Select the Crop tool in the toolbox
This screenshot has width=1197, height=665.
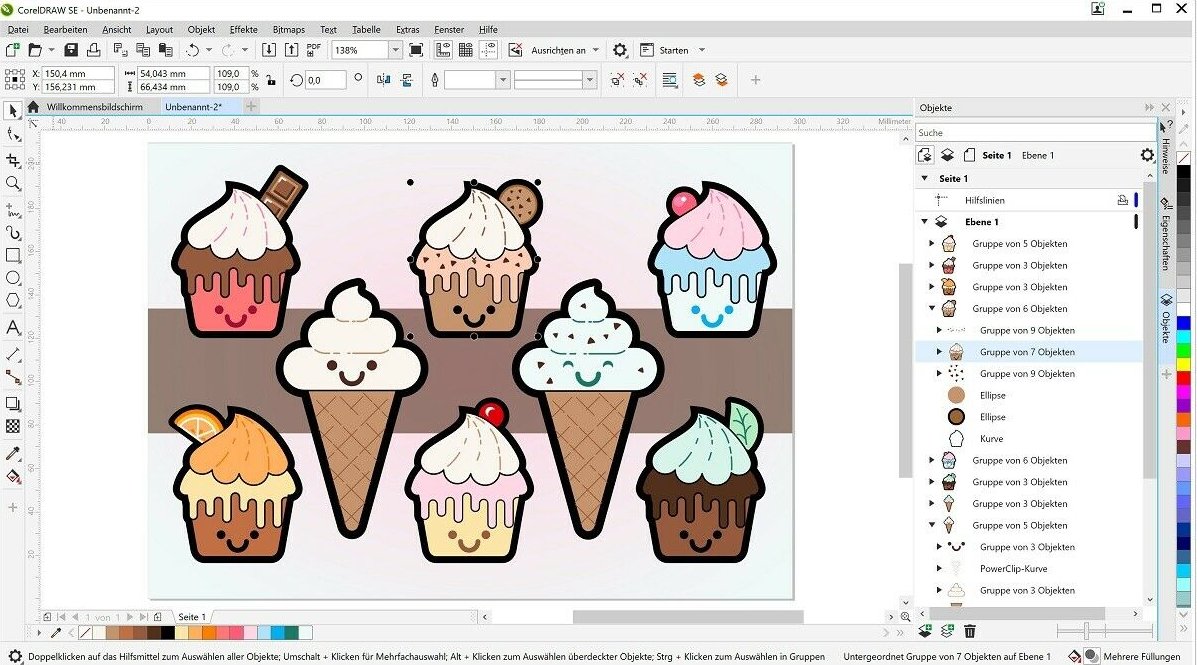click(x=13, y=160)
